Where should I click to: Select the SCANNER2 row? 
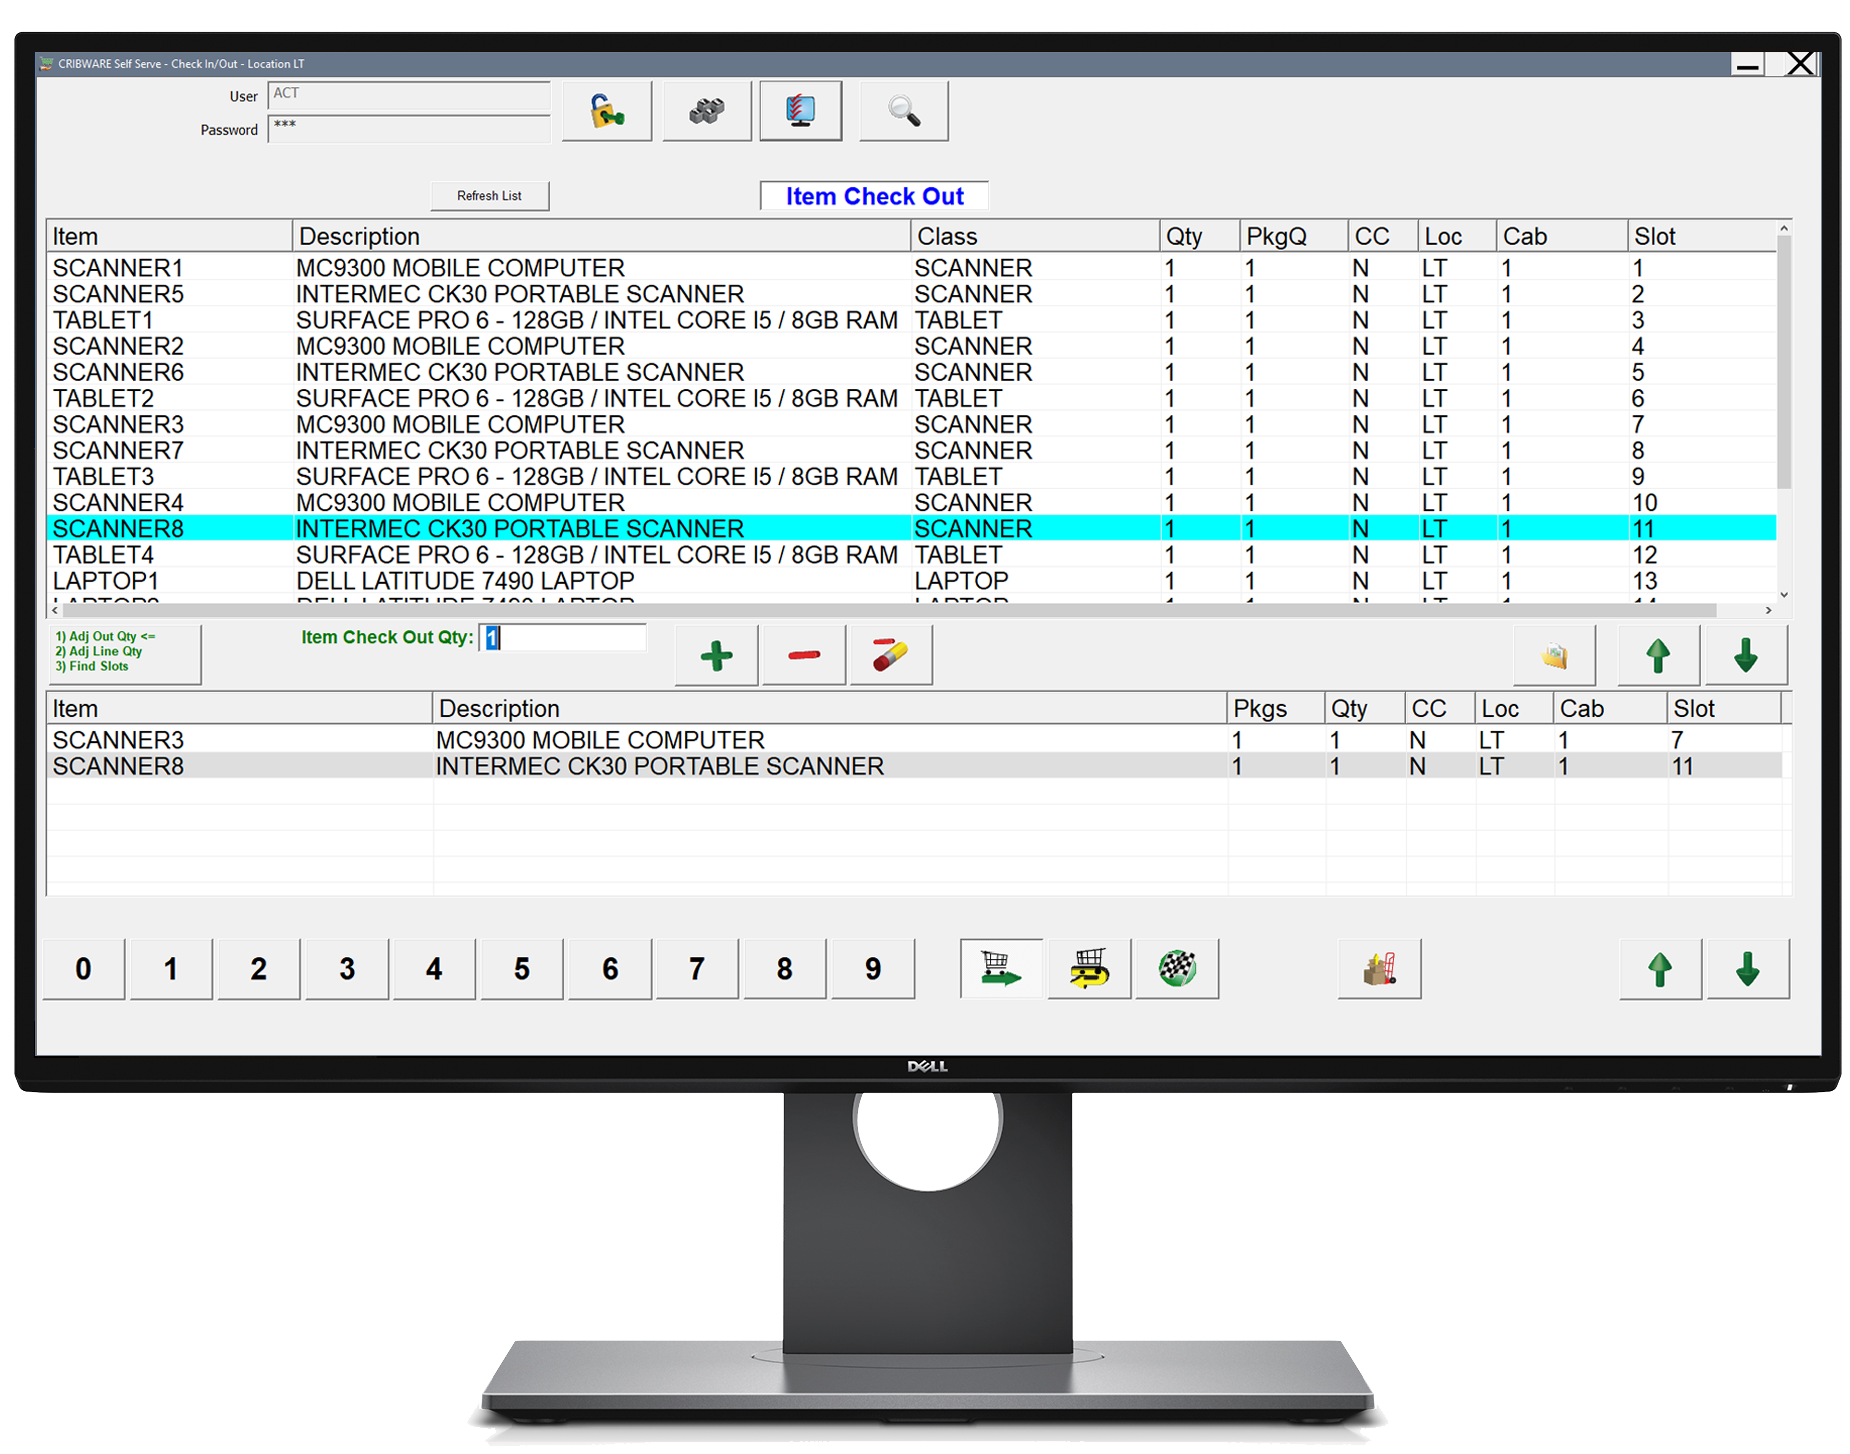[911, 346]
